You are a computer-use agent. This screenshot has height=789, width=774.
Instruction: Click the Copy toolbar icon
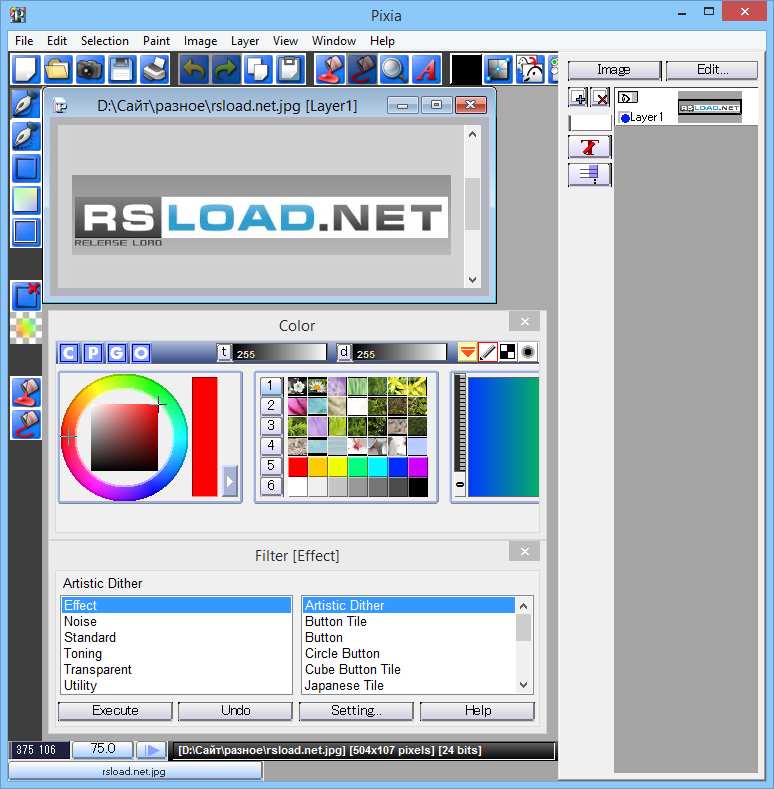tap(258, 69)
